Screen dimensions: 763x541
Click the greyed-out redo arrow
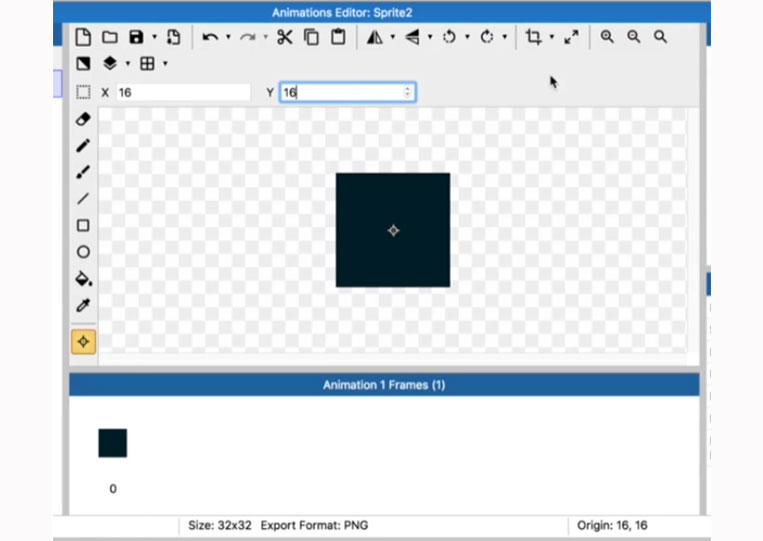pyautogui.click(x=248, y=37)
